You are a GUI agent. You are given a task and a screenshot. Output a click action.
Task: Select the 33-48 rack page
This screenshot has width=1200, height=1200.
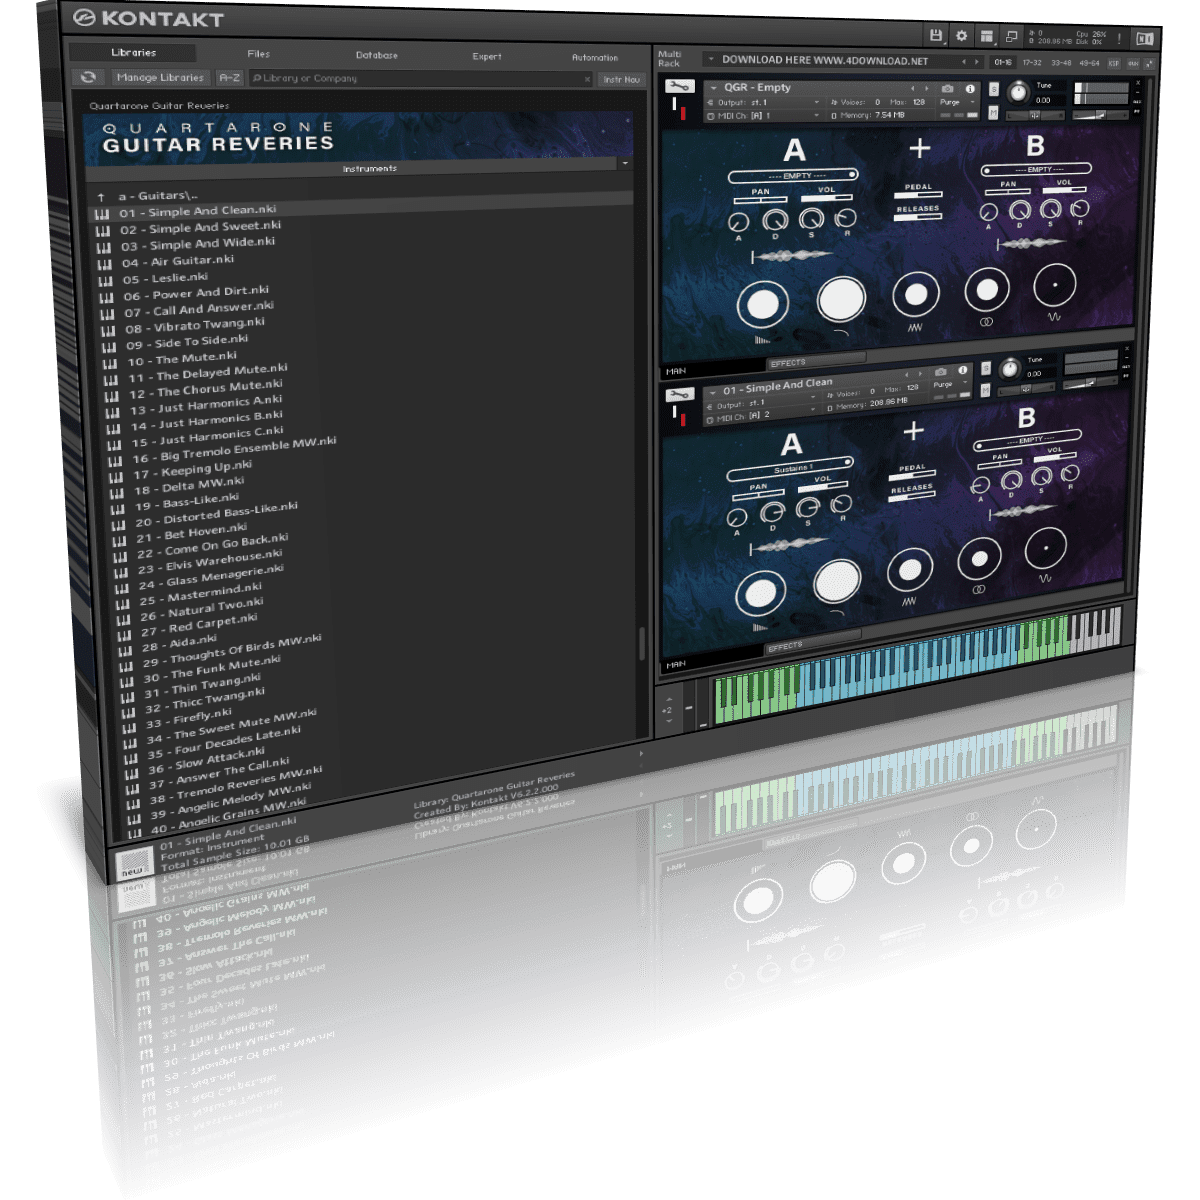(x=1060, y=63)
